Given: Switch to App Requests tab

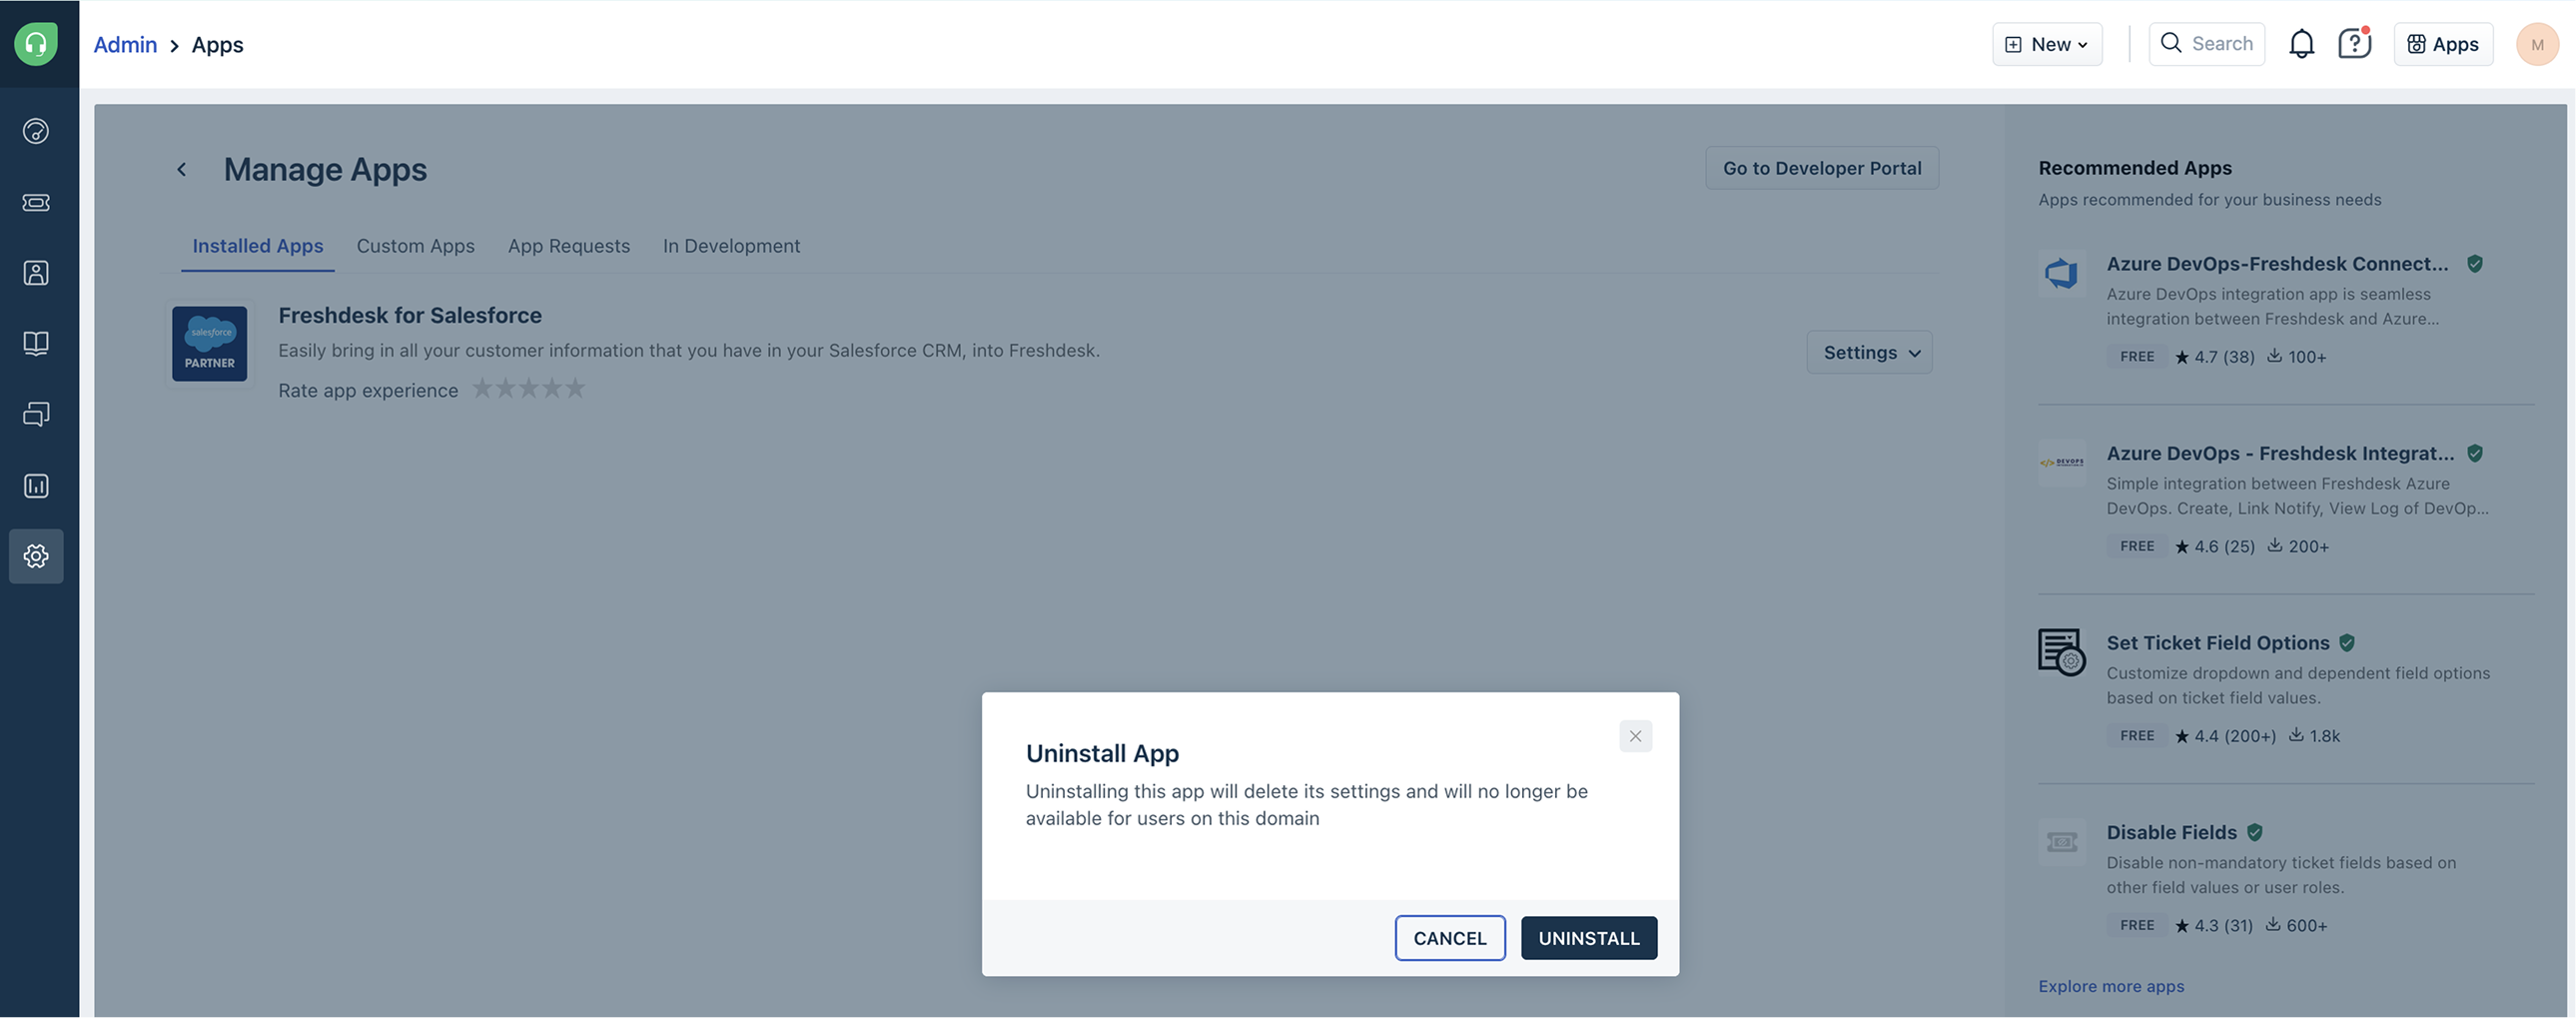Looking at the screenshot, I should (569, 246).
